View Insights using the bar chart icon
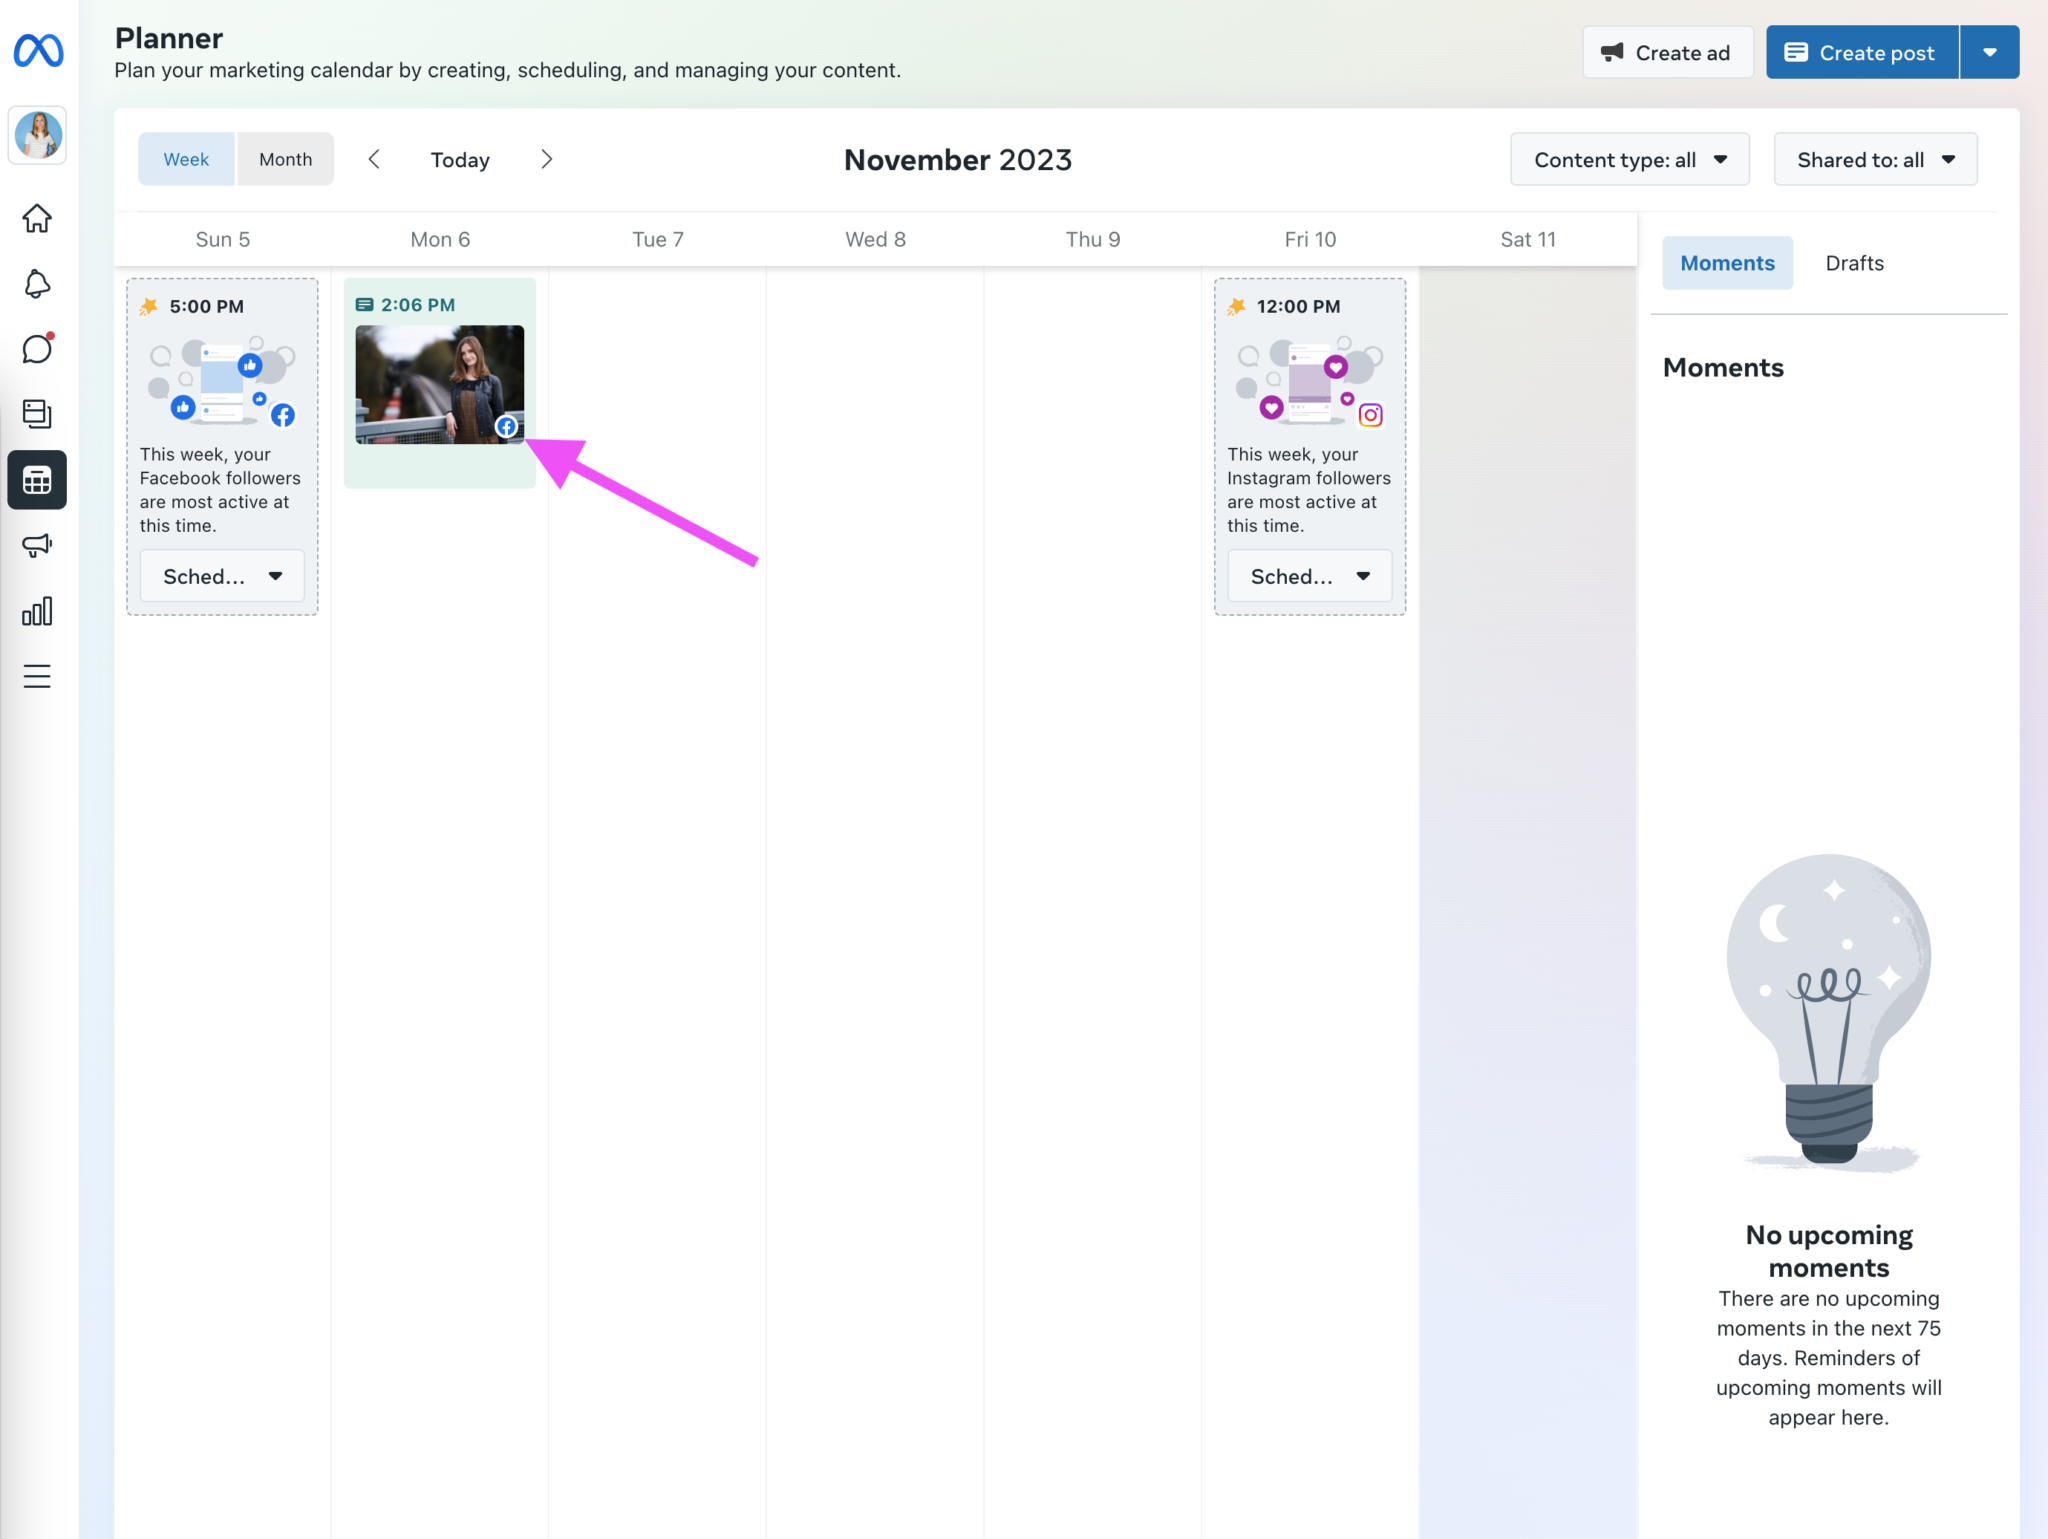 point(37,611)
